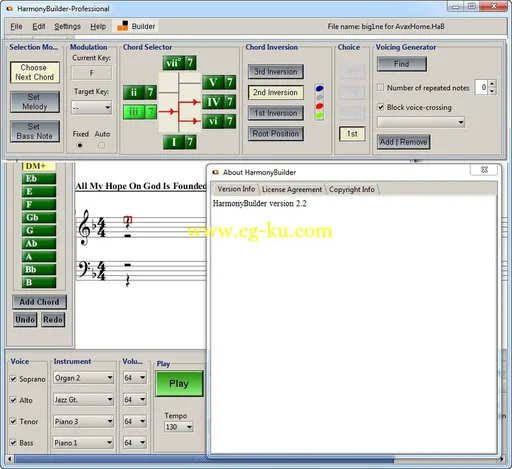Uncheck Block voice-crossing
Screen dimensions: 512x469
pos(380,107)
